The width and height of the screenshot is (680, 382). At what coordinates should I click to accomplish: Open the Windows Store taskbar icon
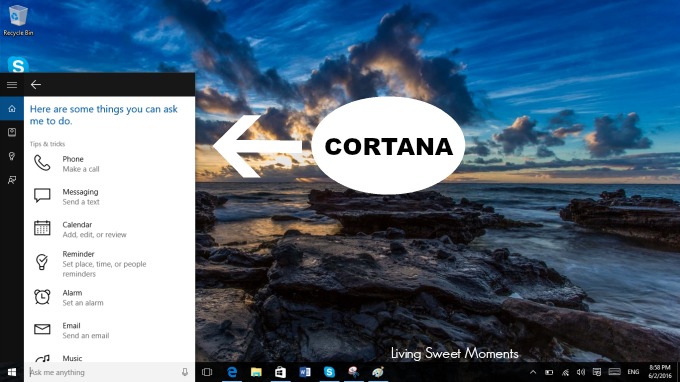pos(281,372)
